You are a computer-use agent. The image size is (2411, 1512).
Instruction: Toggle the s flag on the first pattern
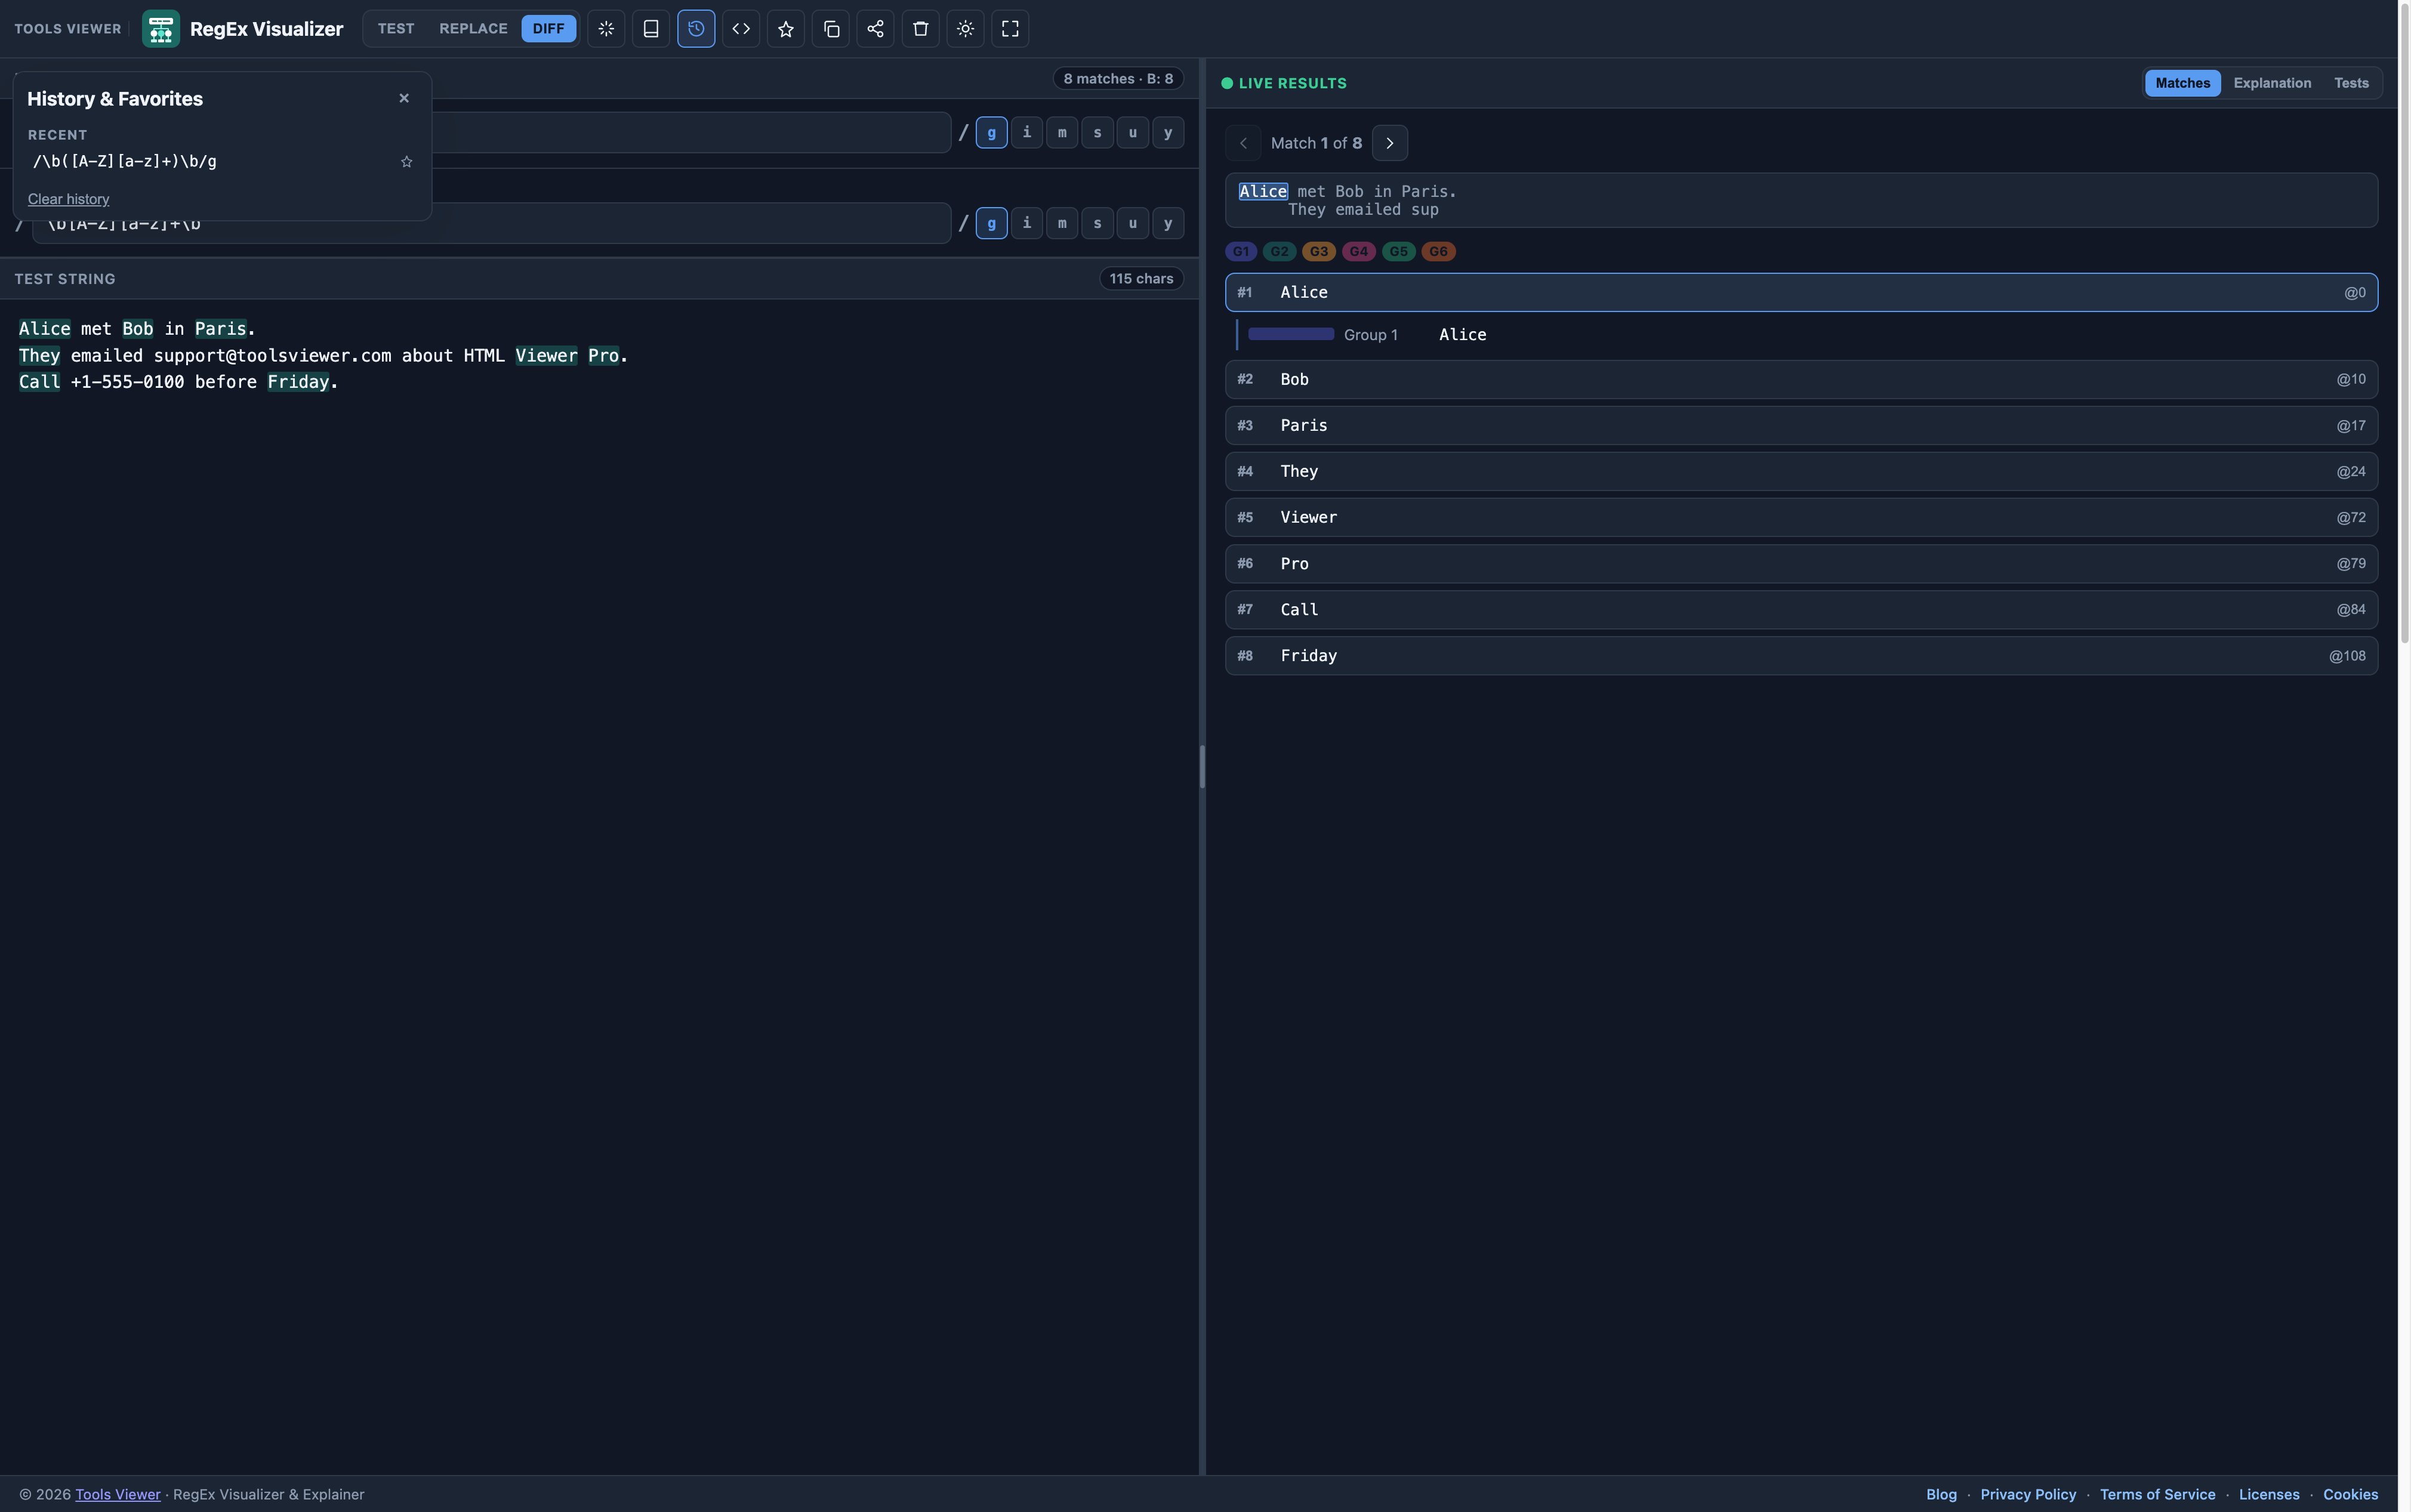point(1097,132)
